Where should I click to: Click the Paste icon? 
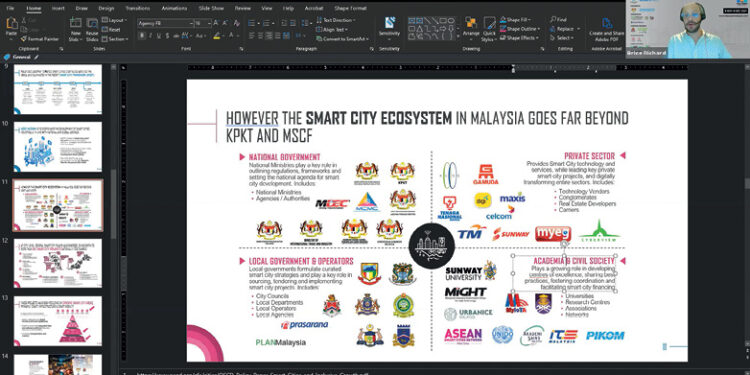coord(11,23)
